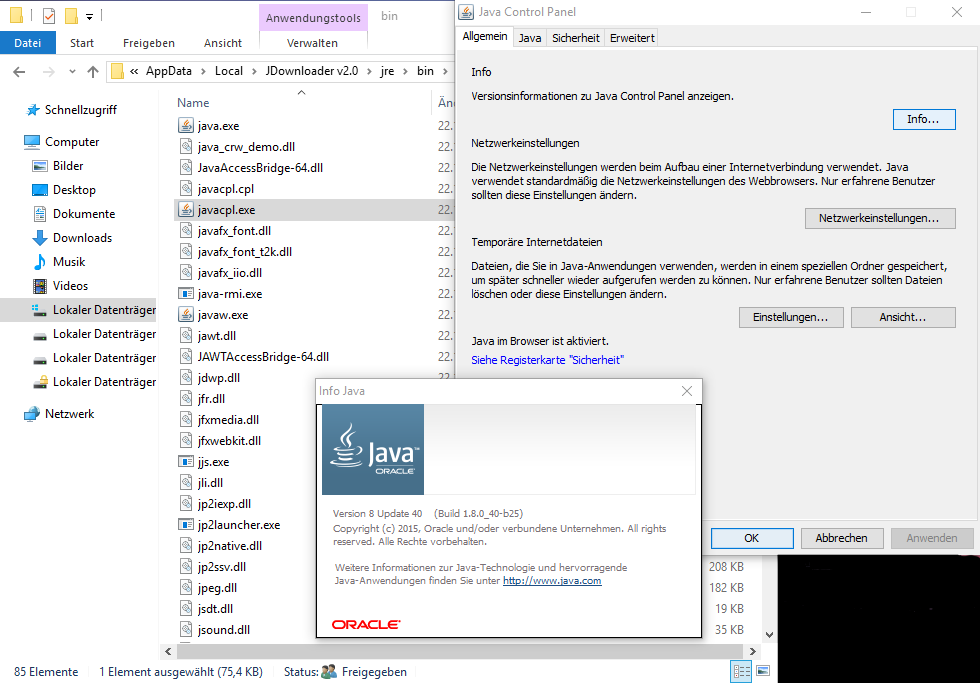Click the javaw.exe file icon

point(186,314)
